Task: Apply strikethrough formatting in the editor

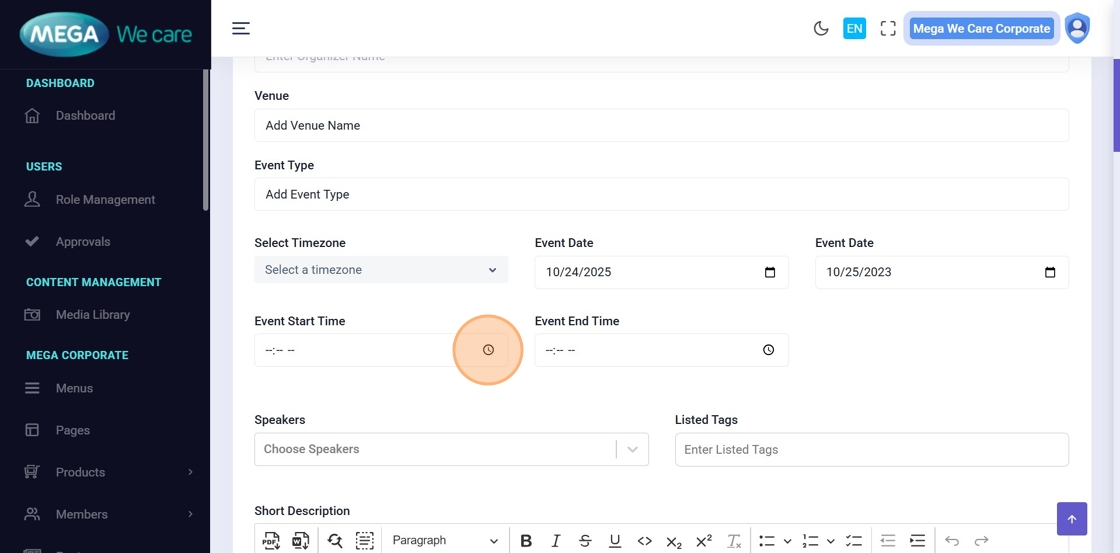Action: coord(585,541)
